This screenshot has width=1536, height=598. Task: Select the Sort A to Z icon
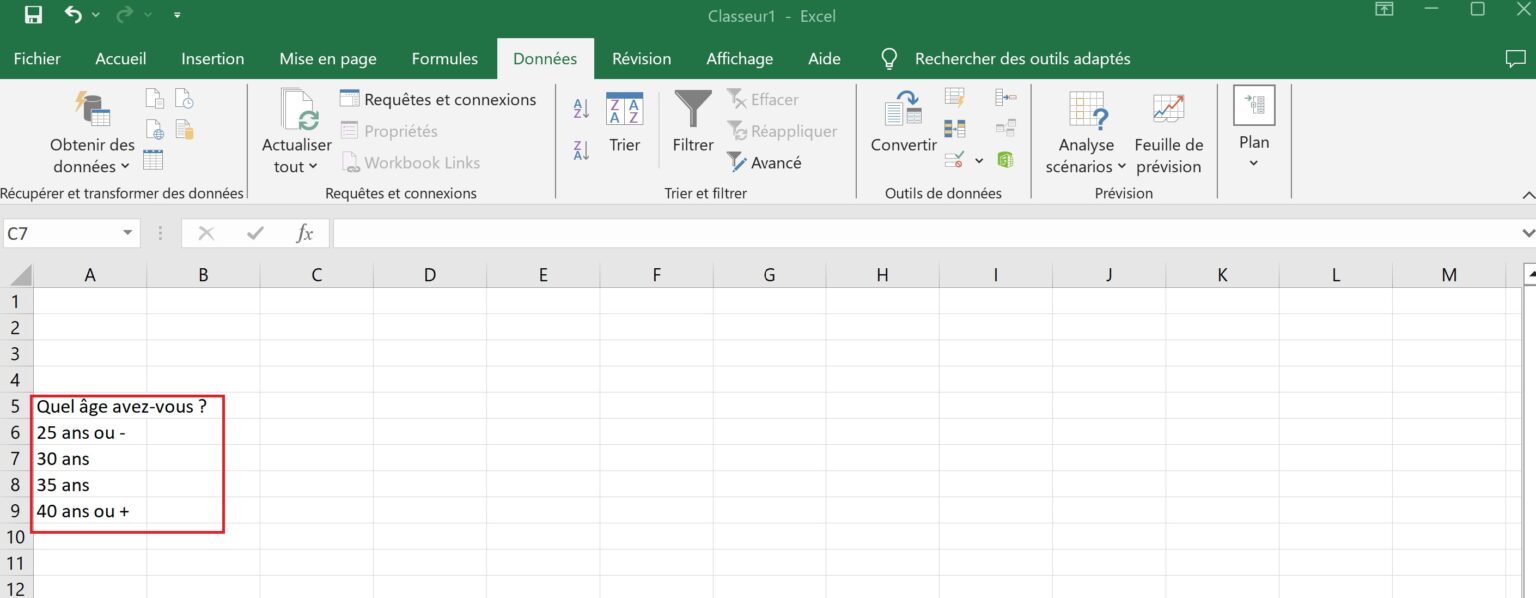(581, 108)
